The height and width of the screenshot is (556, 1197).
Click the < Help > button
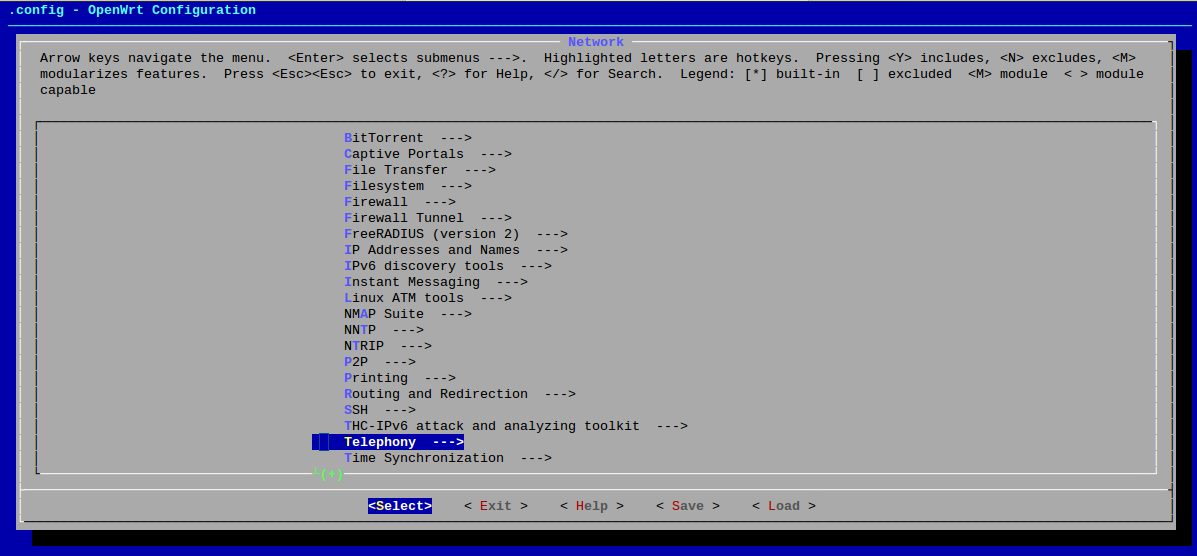[592, 506]
